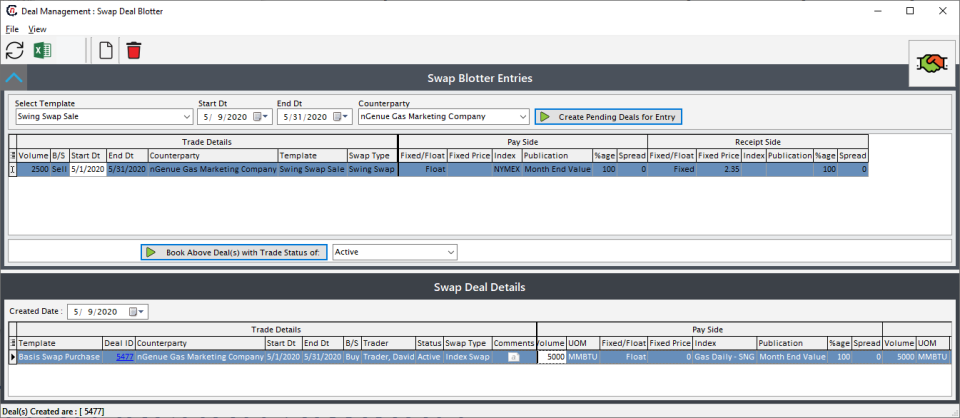This screenshot has width=960, height=418.
Task: Click Gas Daily - SNG index cell
Action: click(x=725, y=357)
